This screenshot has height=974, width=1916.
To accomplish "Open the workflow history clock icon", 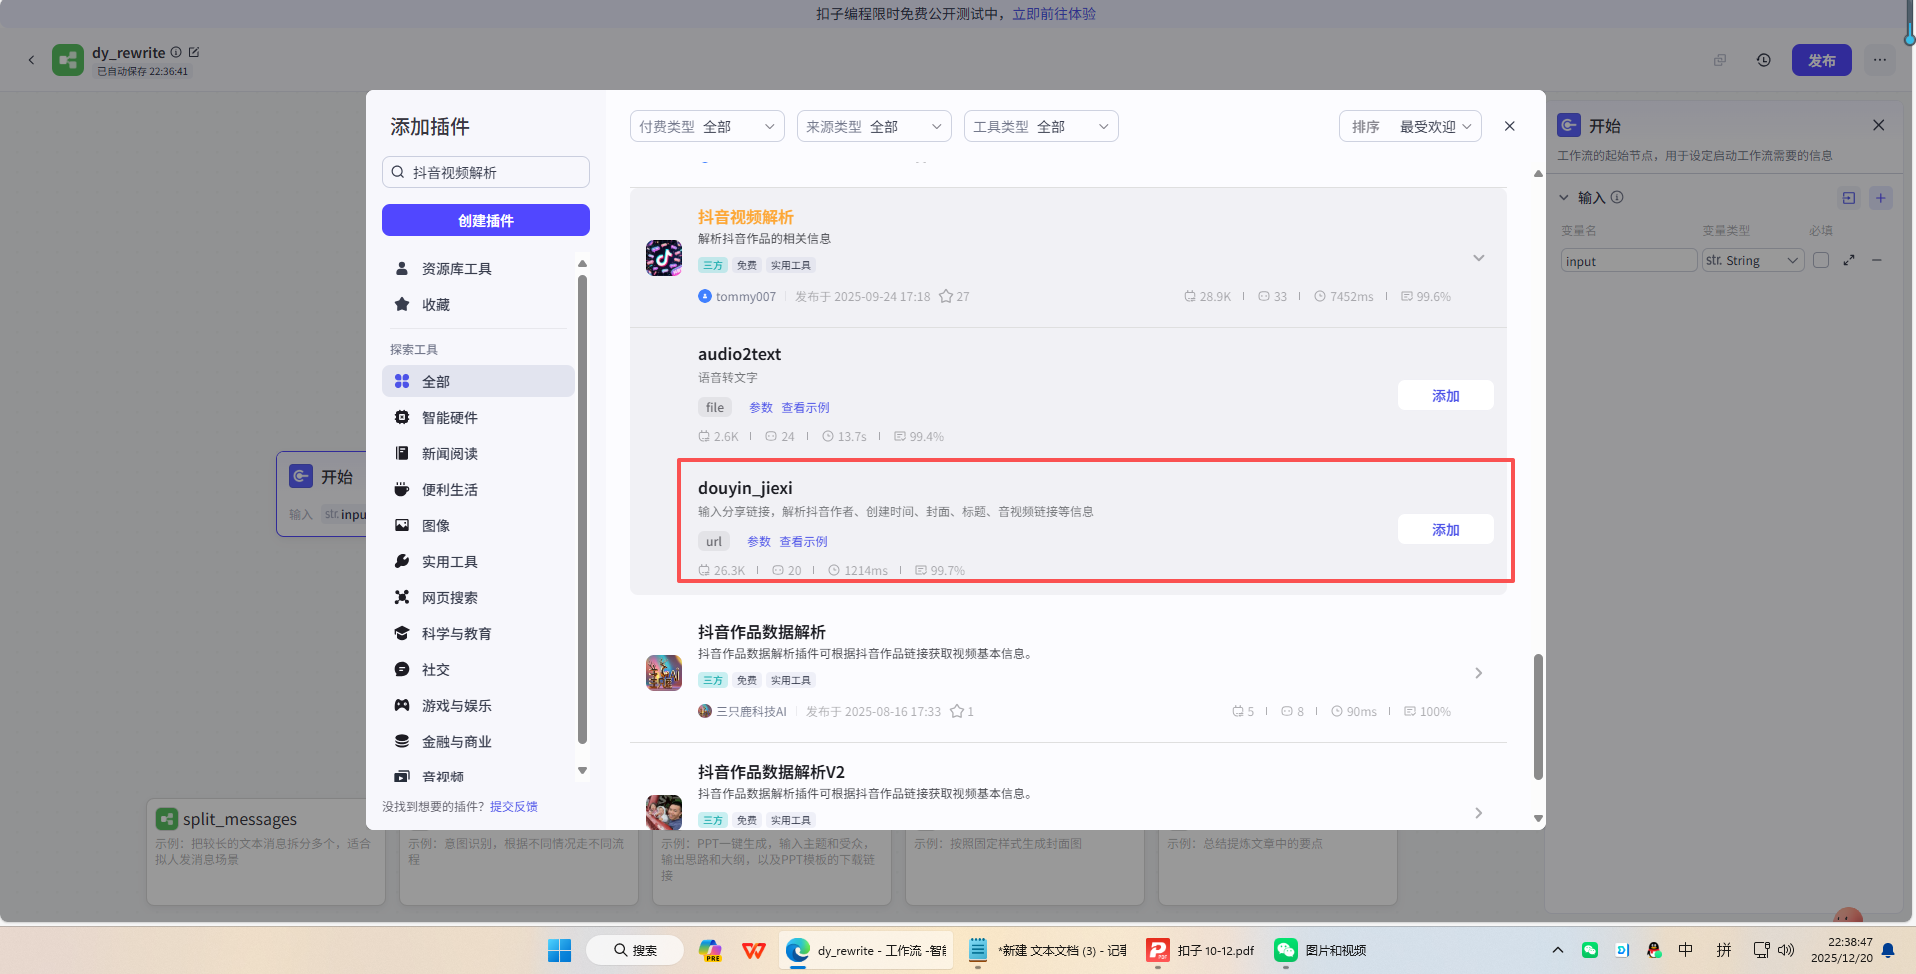I will click(x=1763, y=60).
